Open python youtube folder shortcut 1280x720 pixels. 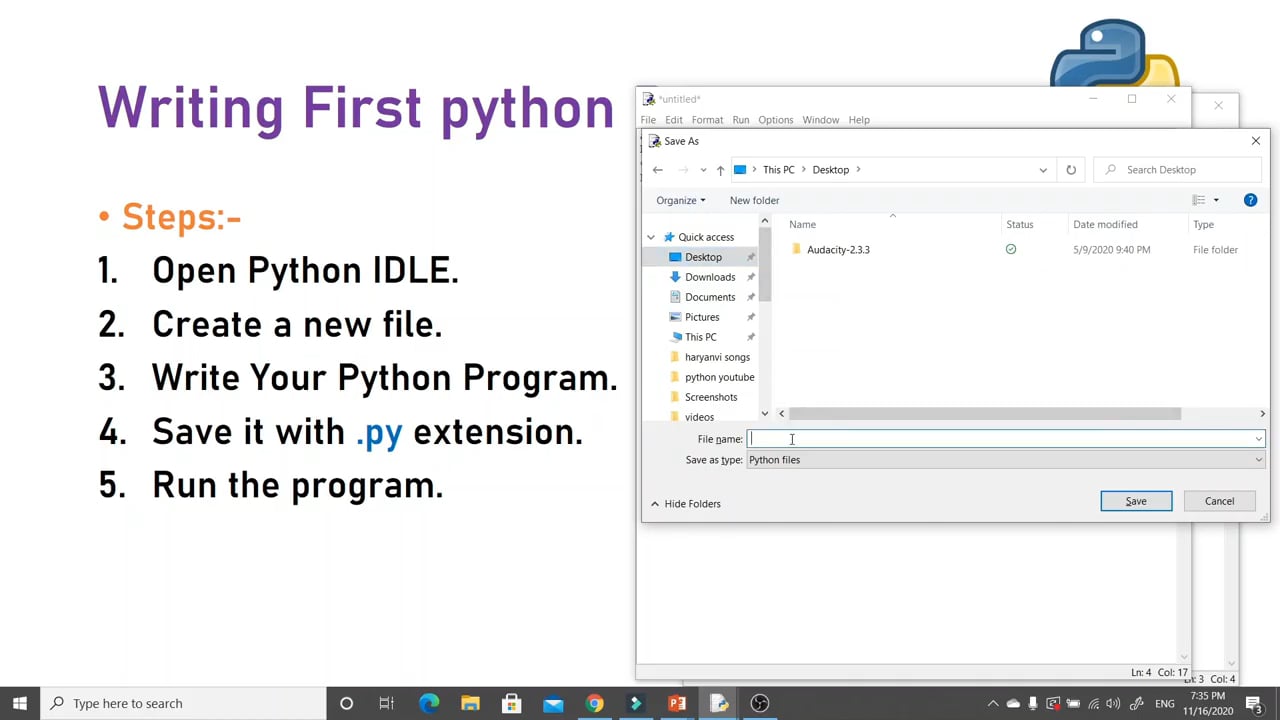[719, 377]
